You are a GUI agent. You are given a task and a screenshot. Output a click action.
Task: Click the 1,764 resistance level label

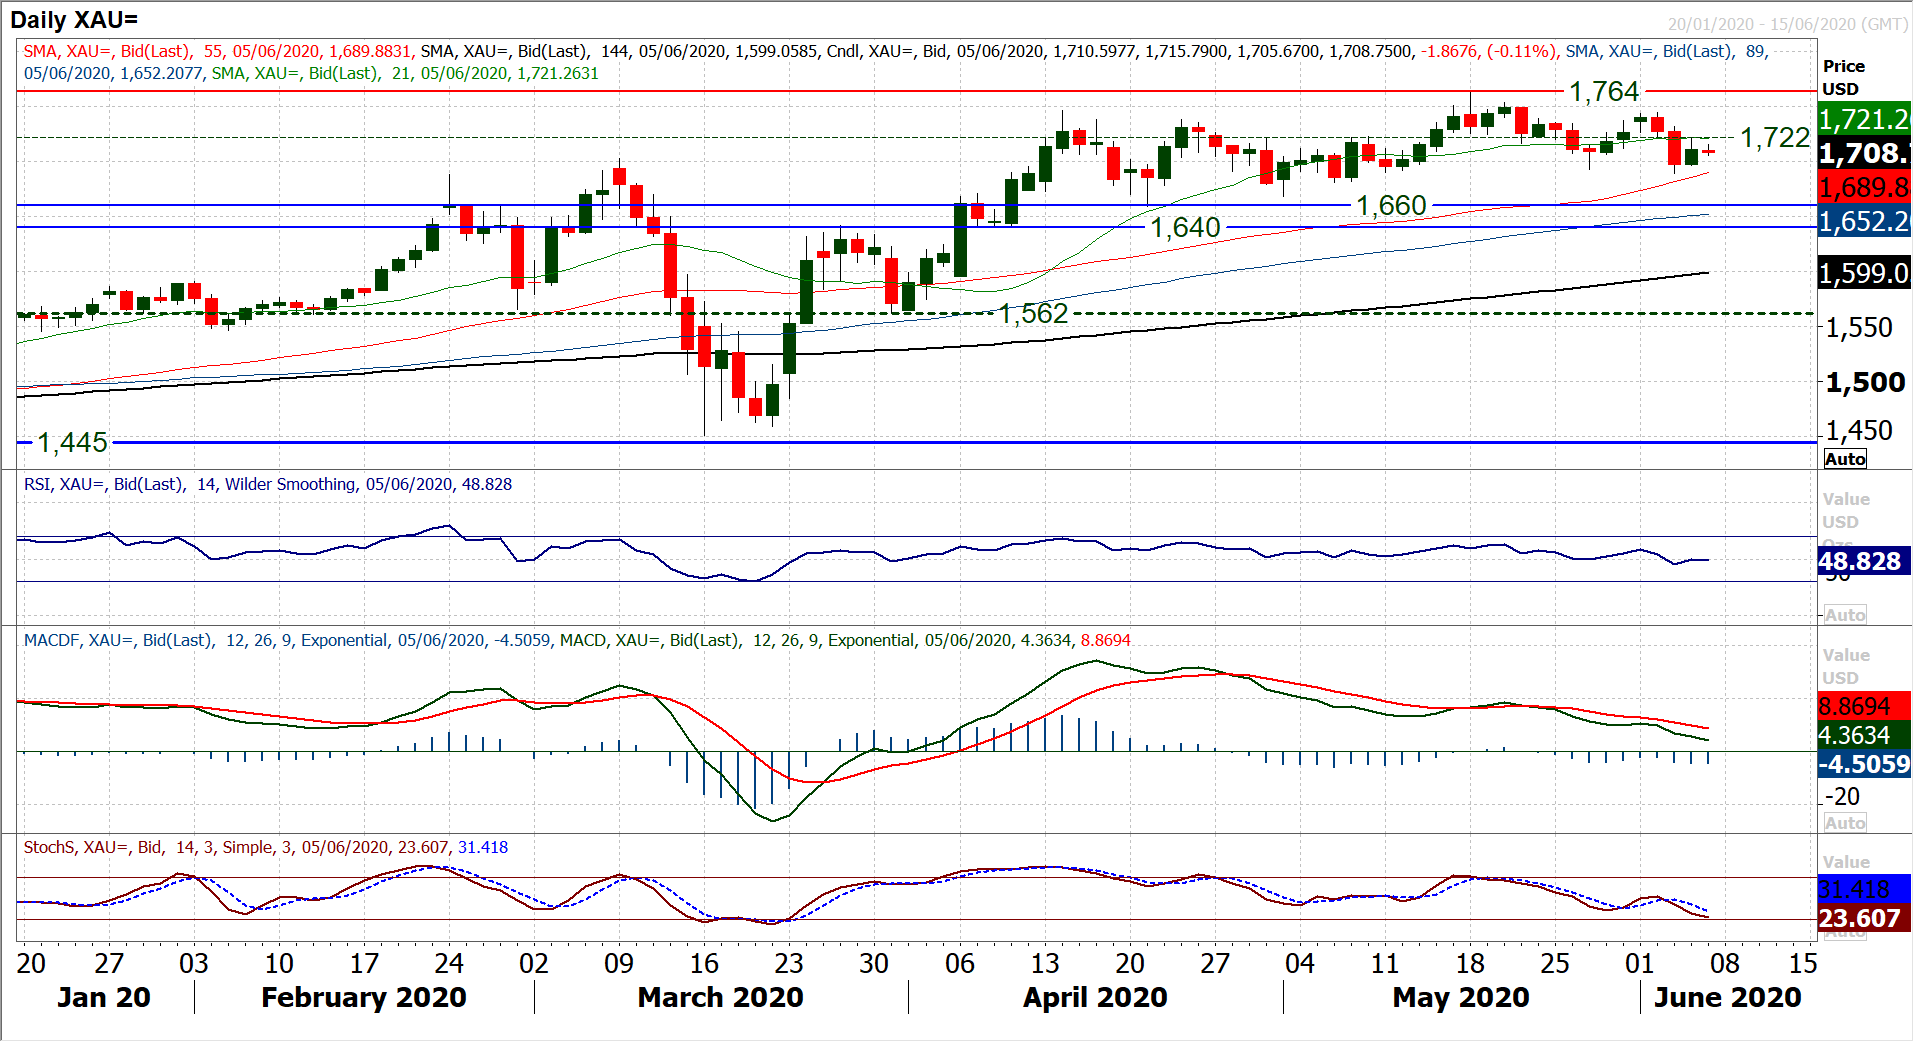point(1604,92)
